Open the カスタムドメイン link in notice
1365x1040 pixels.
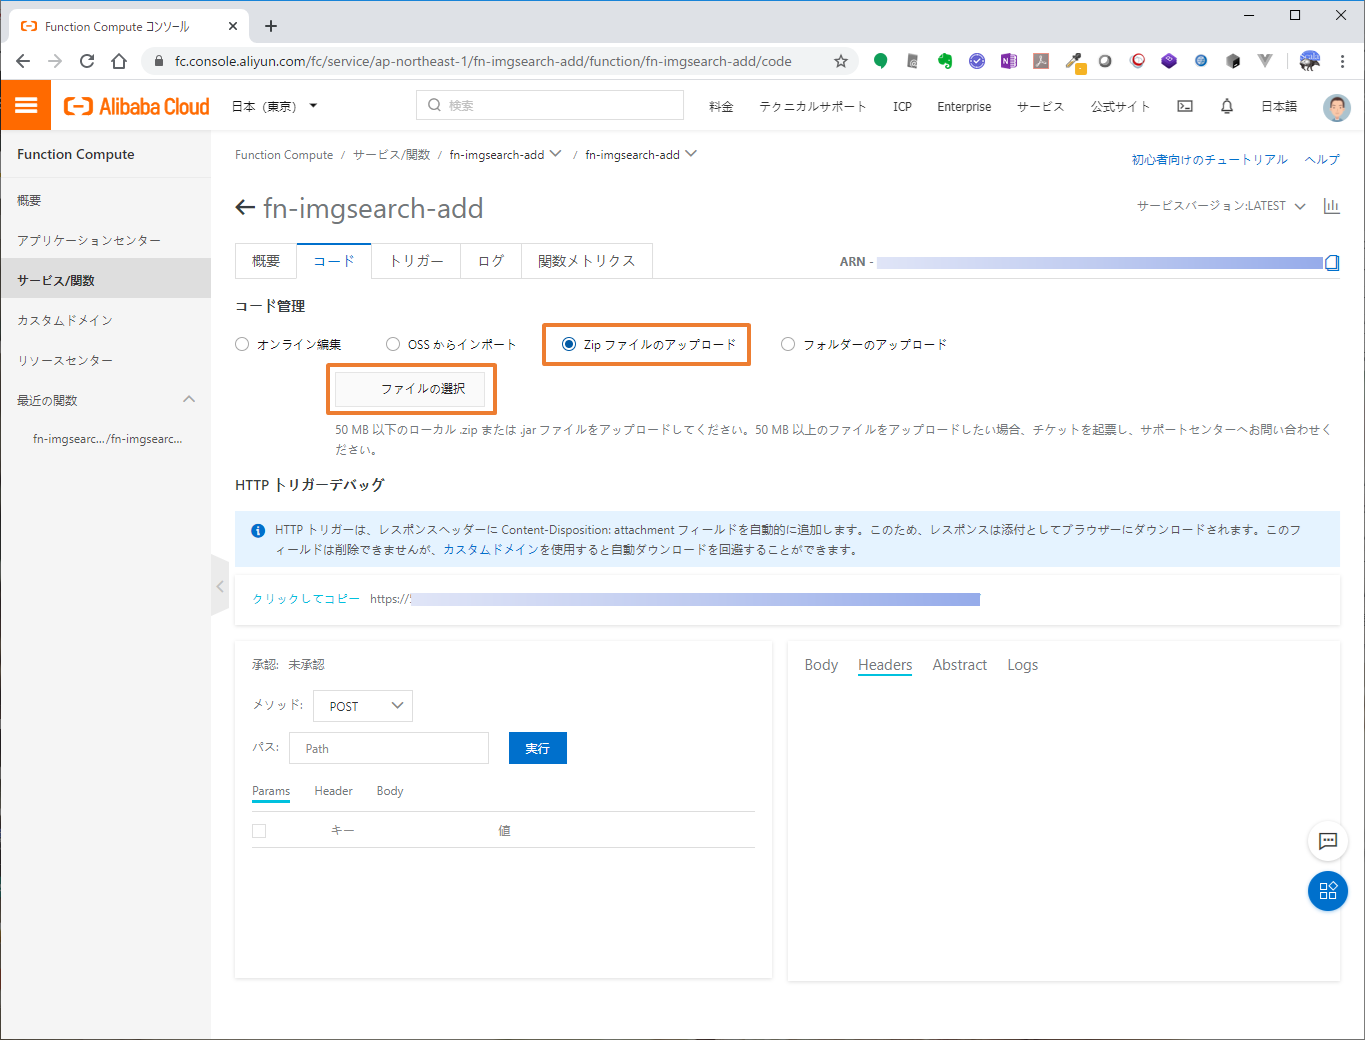491,550
